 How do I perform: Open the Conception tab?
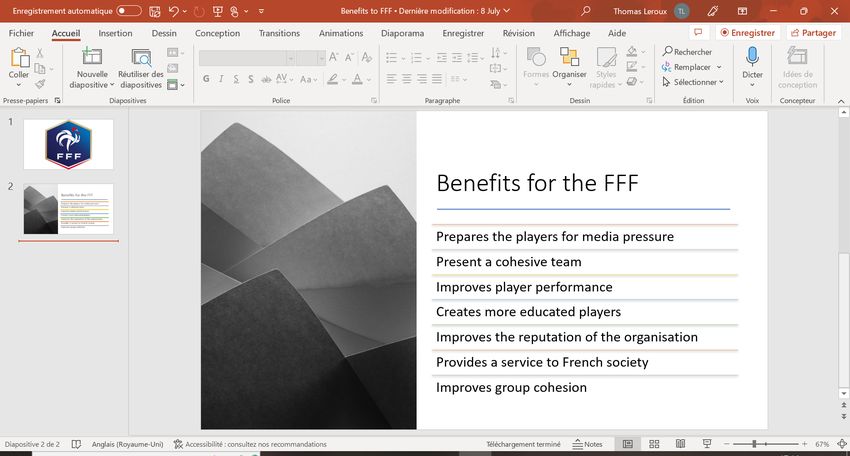pos(217,33)
